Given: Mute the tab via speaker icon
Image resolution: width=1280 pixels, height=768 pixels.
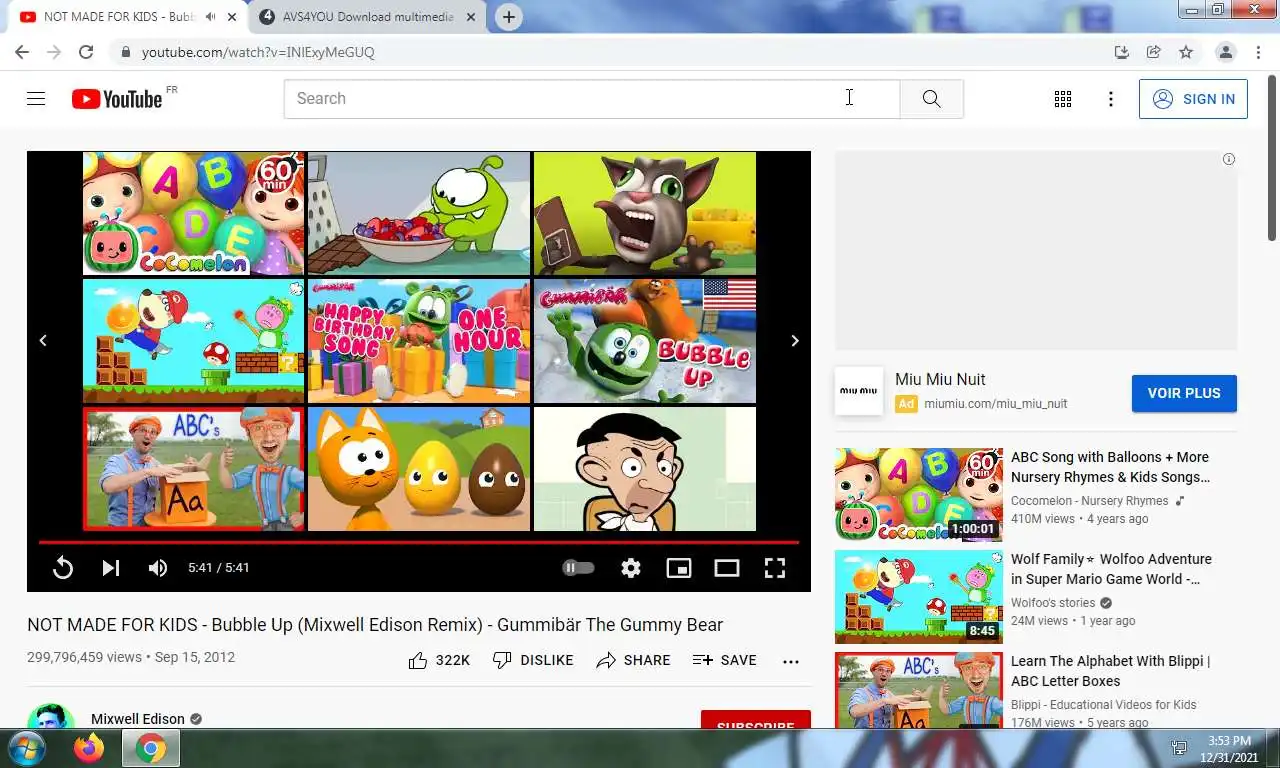Looking at the screenshot, I should pos(210,17).
